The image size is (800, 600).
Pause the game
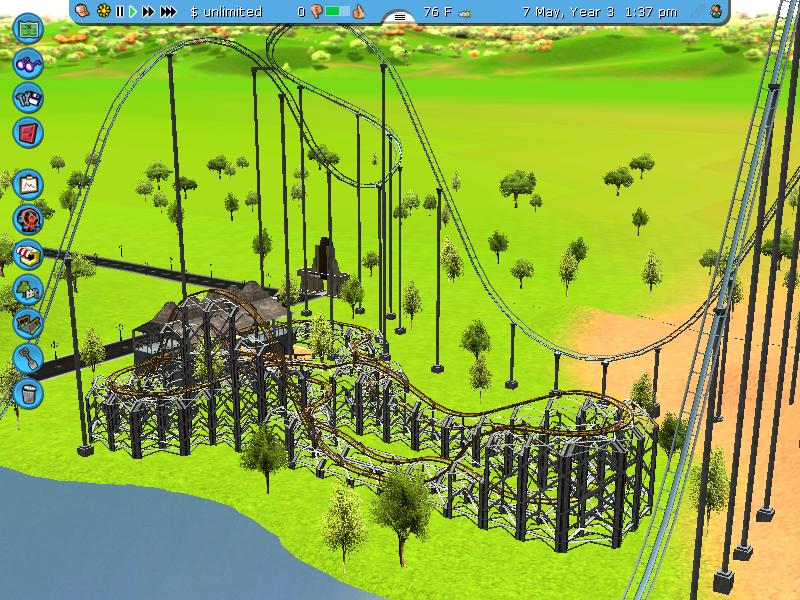[120, 12]
